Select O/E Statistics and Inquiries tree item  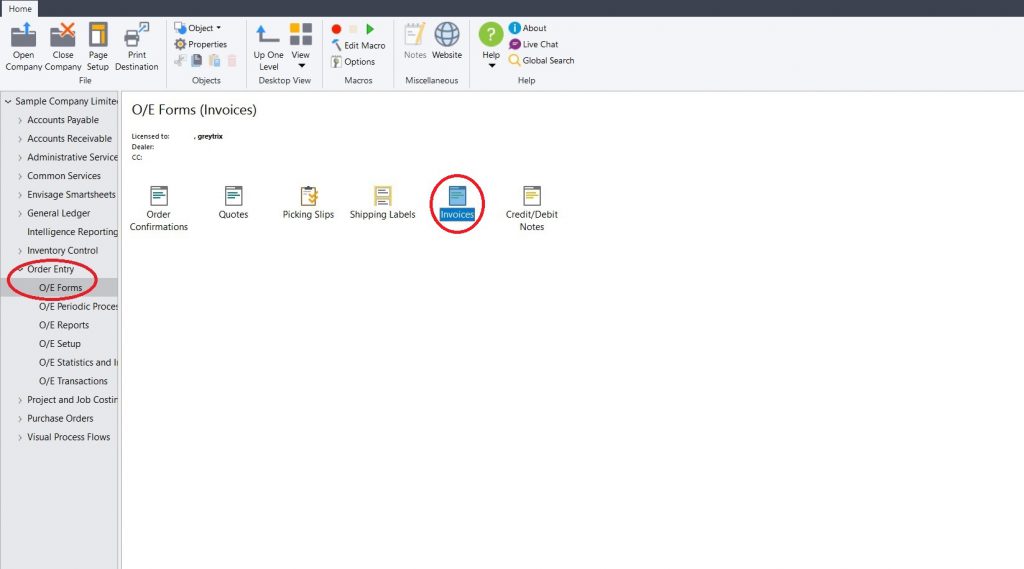pos(78,363)
